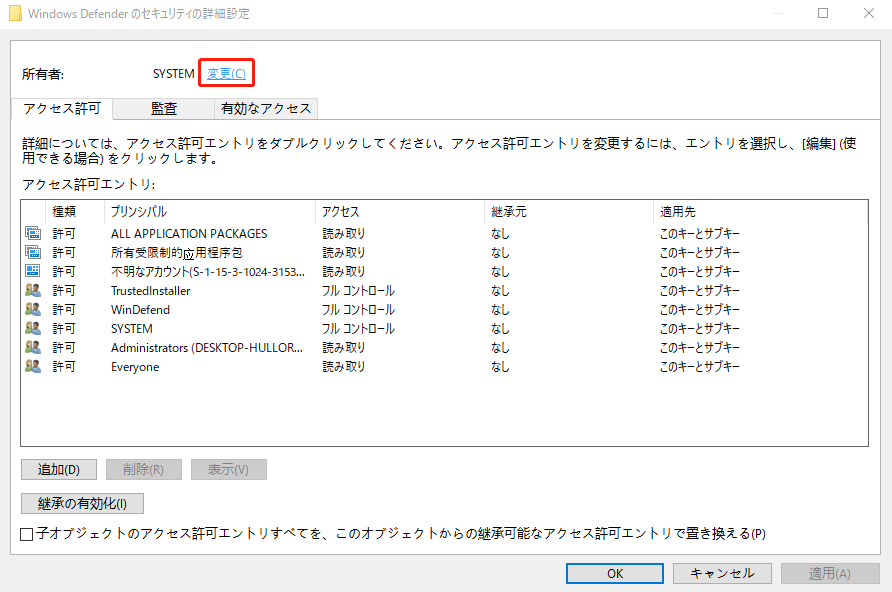Click the 変更(C) owner link
Screen dimensions: 892x592
click(226, 73)
